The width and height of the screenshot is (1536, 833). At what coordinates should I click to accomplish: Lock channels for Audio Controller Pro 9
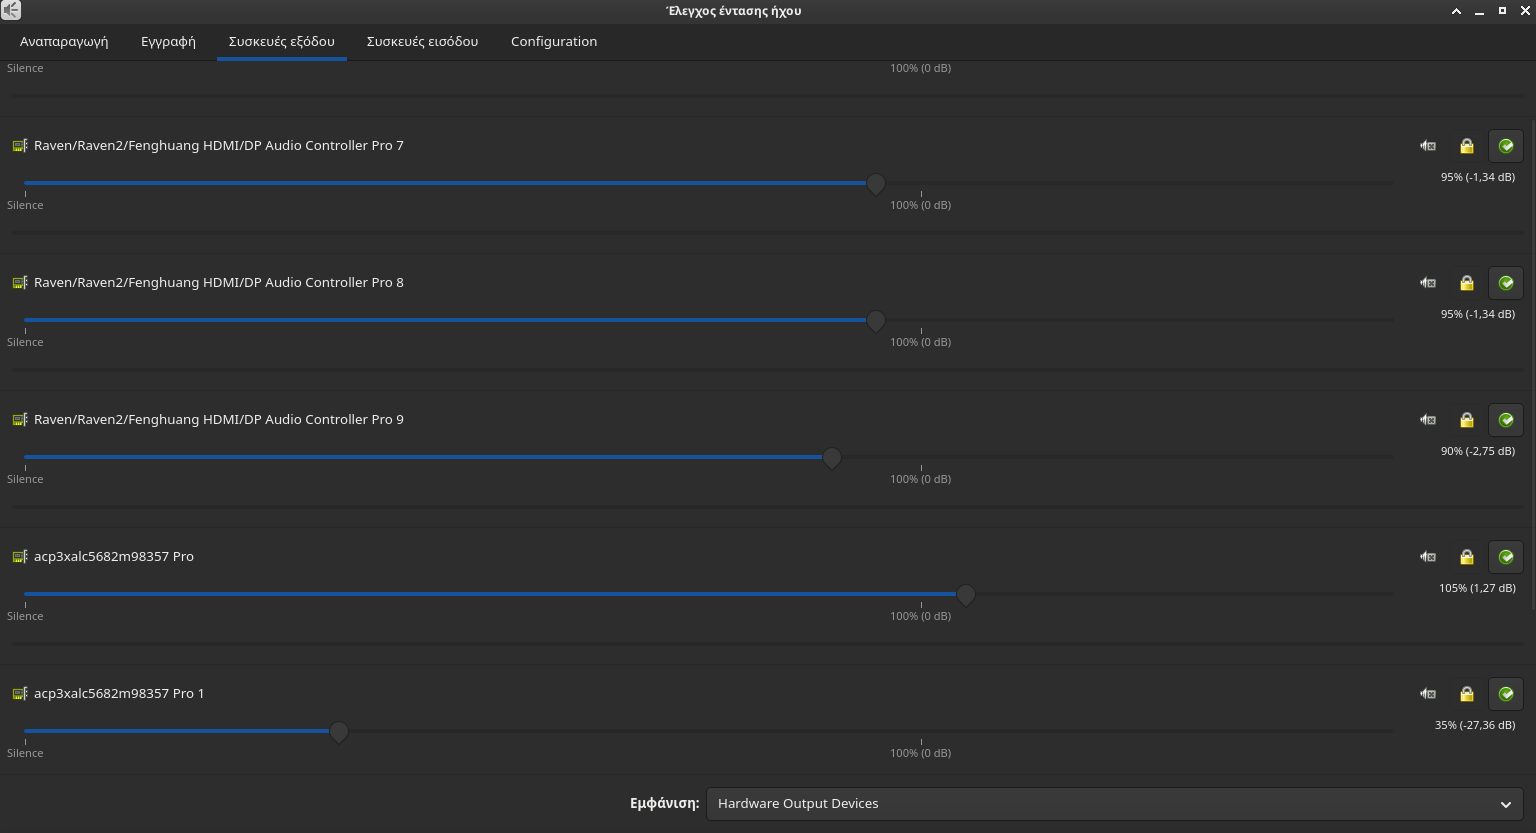(1467, 420)
